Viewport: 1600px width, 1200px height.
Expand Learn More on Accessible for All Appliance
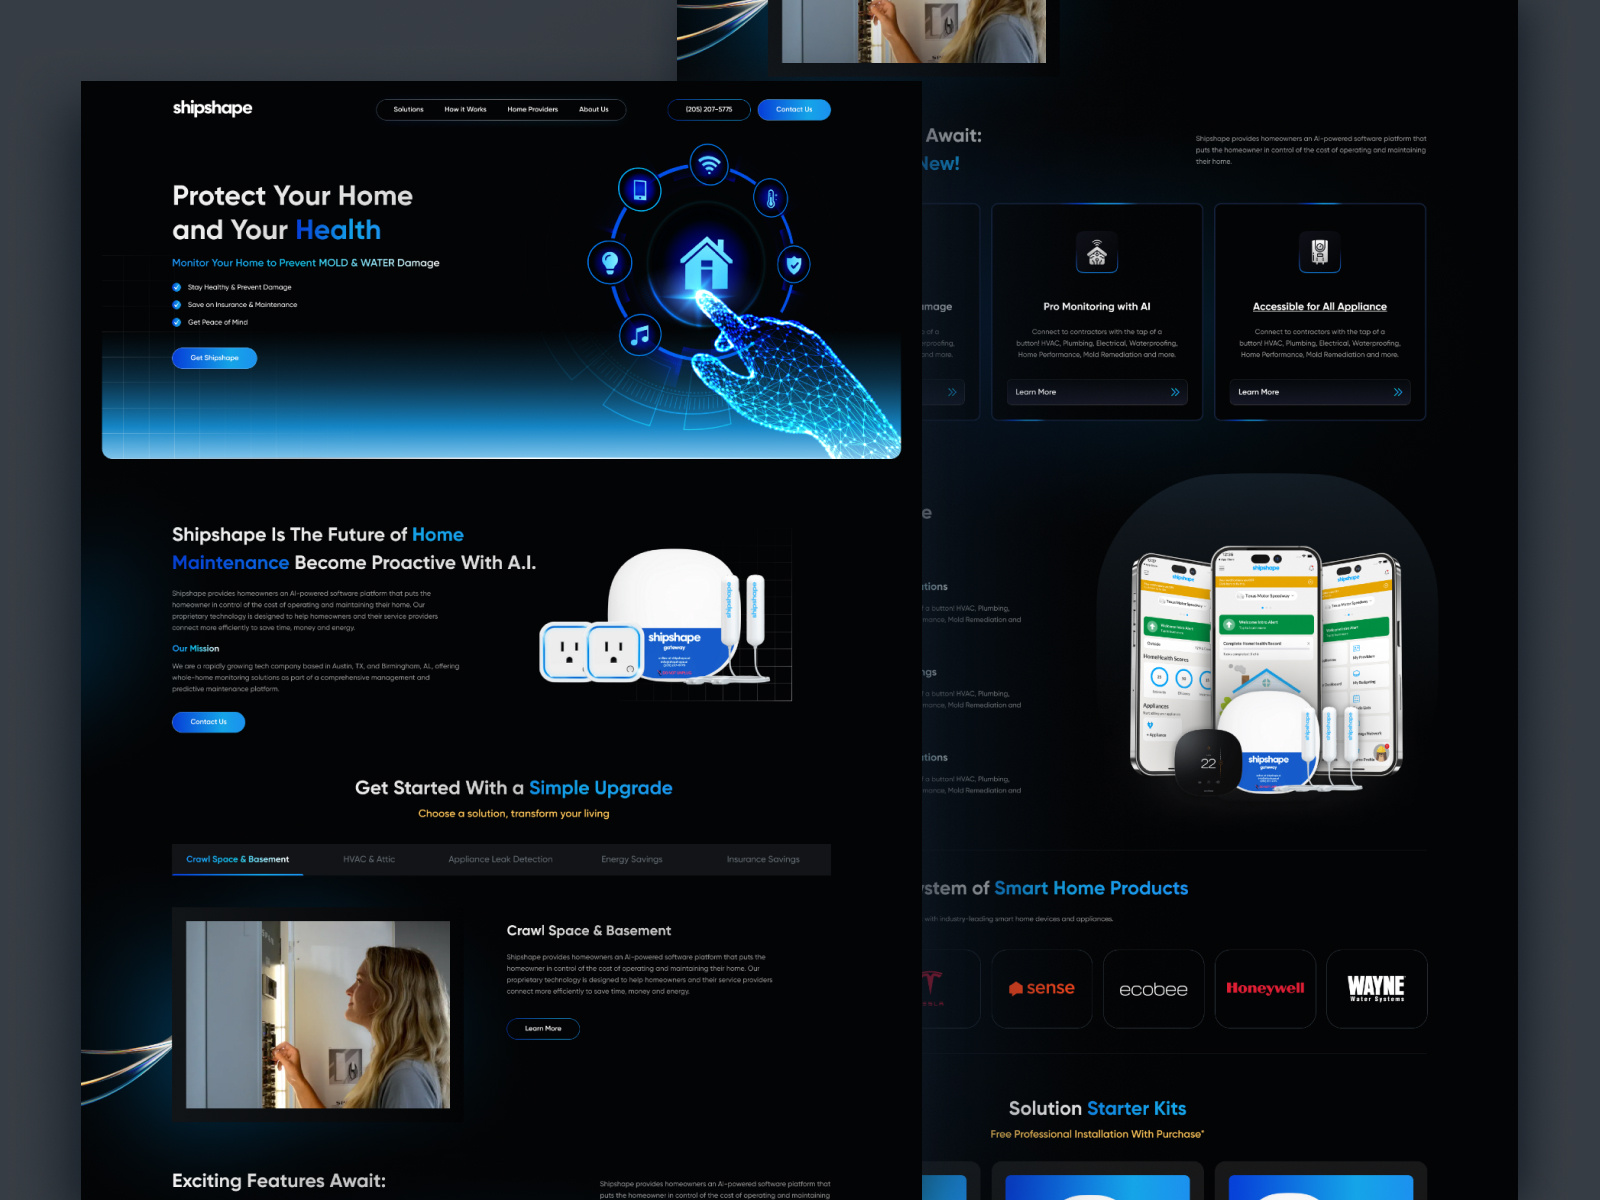[x=1258, y=392]
